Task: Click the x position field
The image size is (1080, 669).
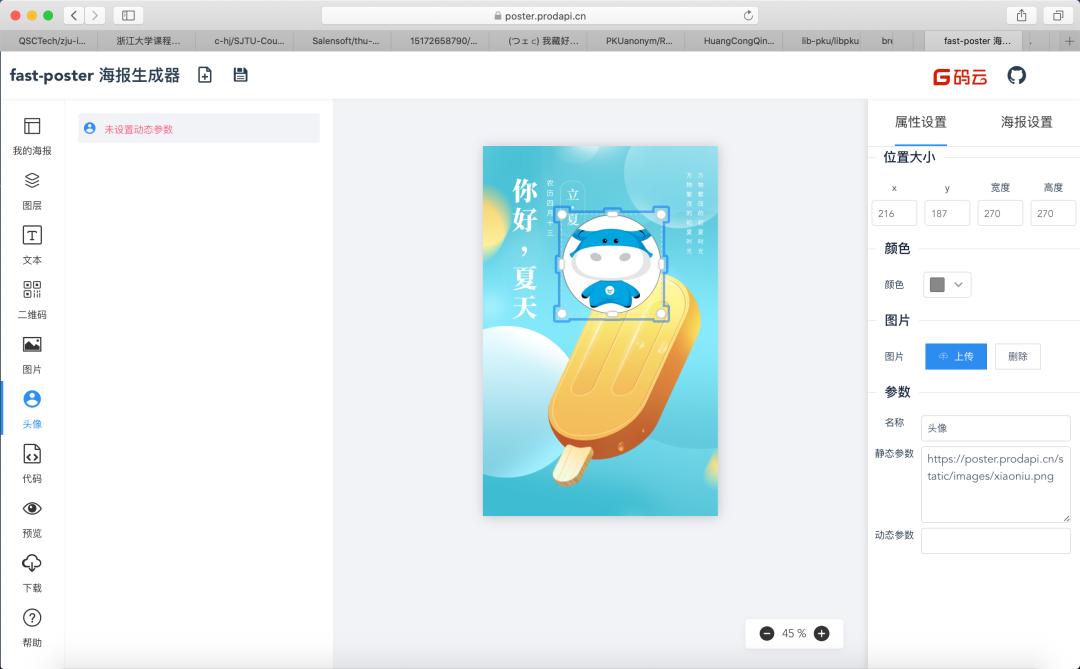Action: coord(893,214)
